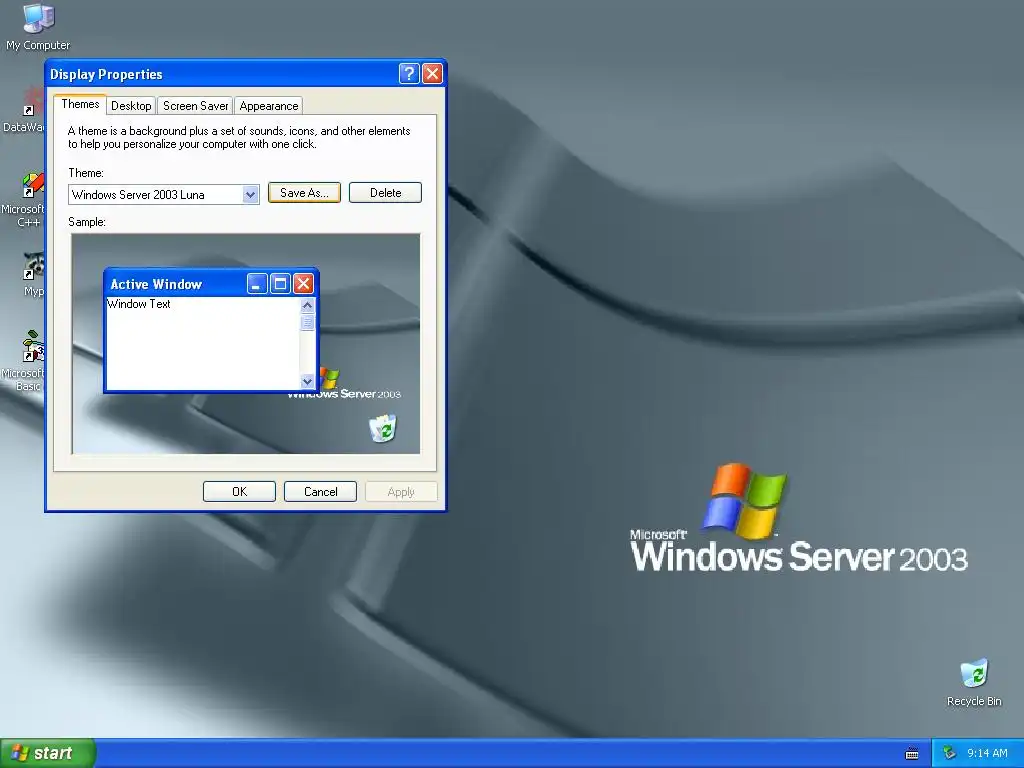Switch to the Appearance tab
This screenshot has width=1024, height=768.
268,106
